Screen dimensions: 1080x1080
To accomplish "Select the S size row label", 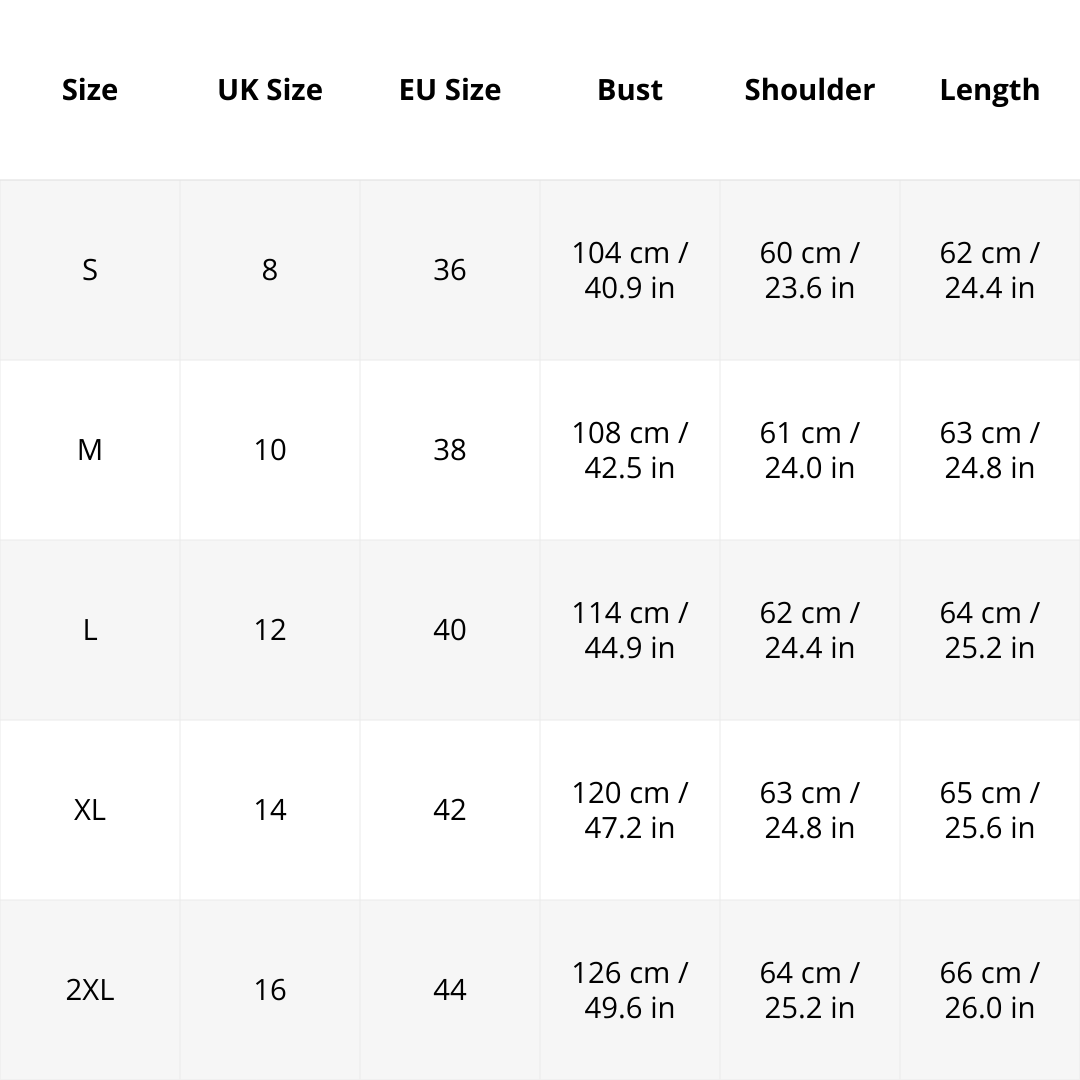I will point(90,270).
